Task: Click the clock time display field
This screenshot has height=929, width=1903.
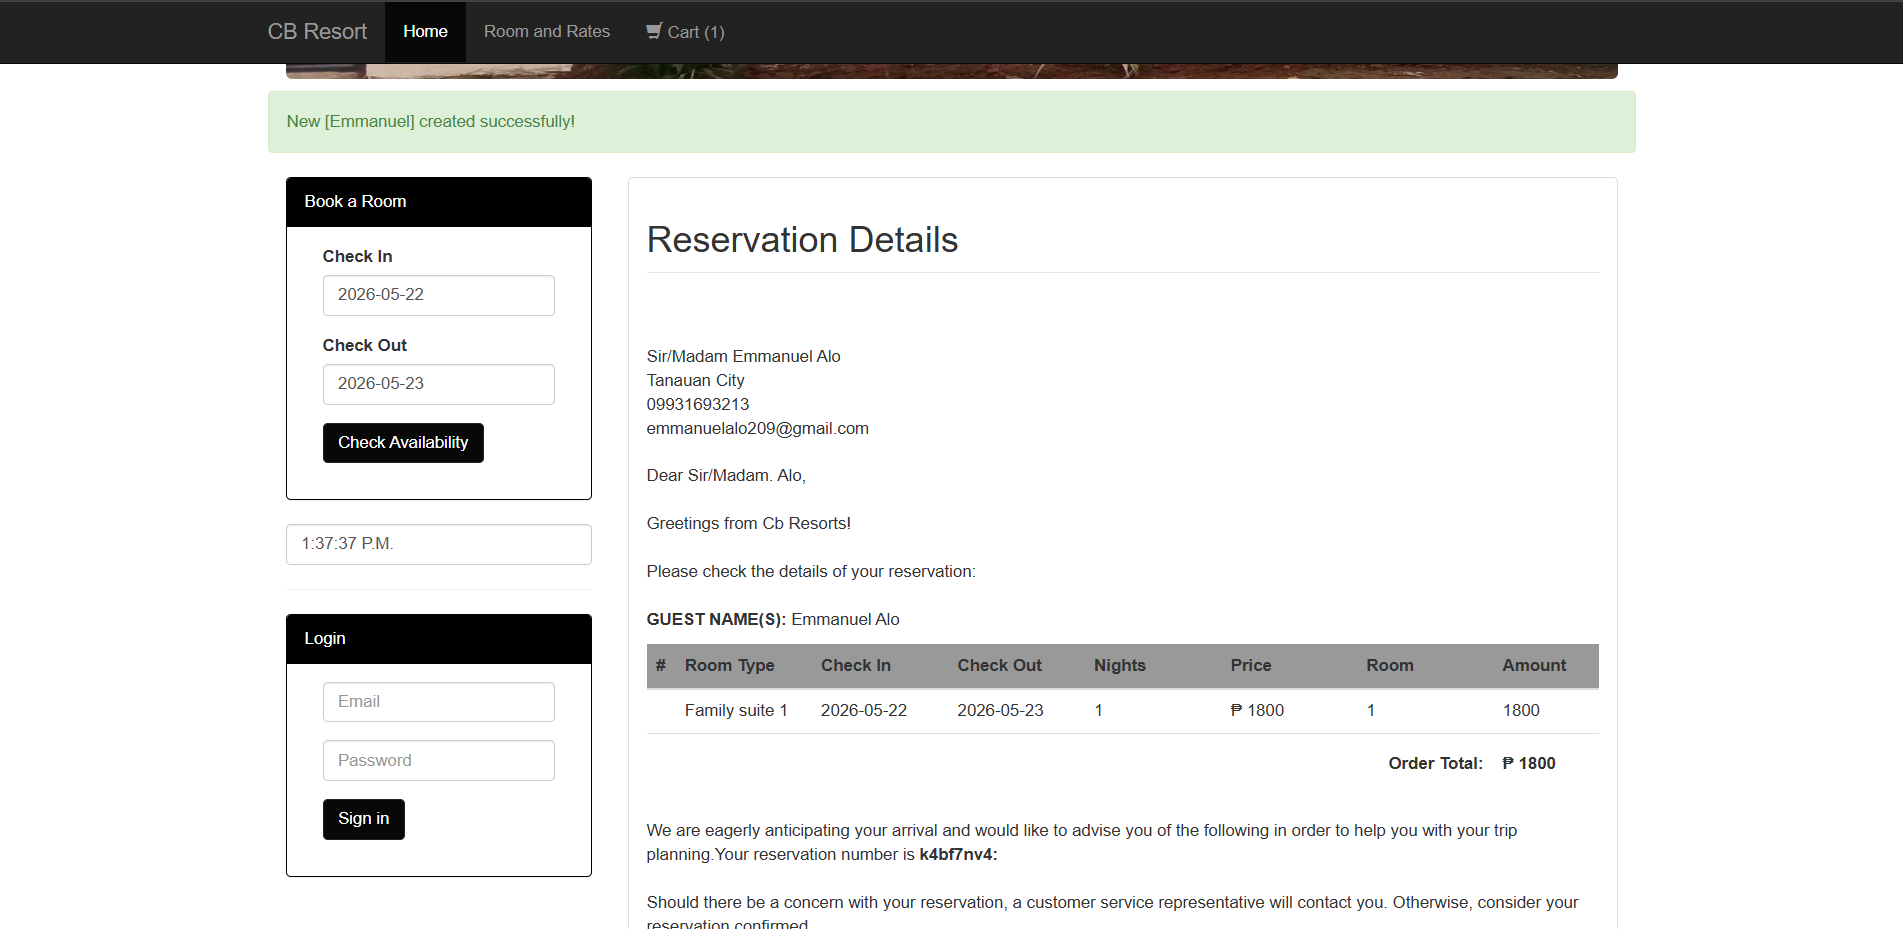Action: click(438, 544)
